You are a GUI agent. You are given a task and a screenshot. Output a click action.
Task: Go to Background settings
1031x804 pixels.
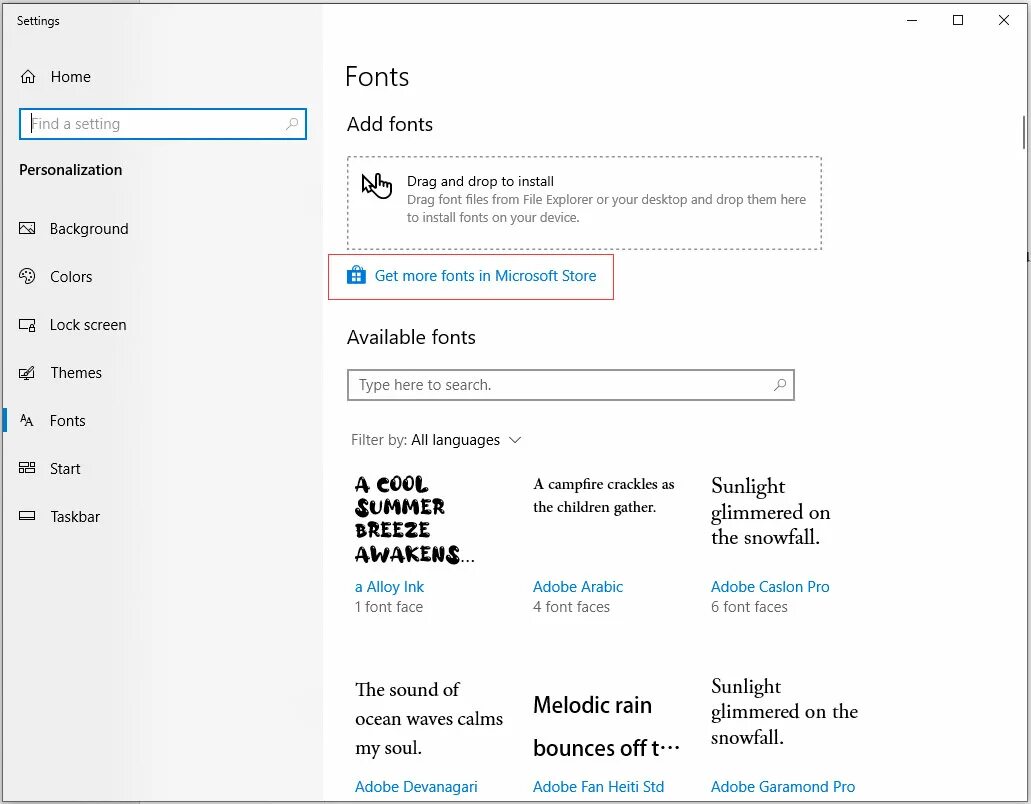[89, 229]
